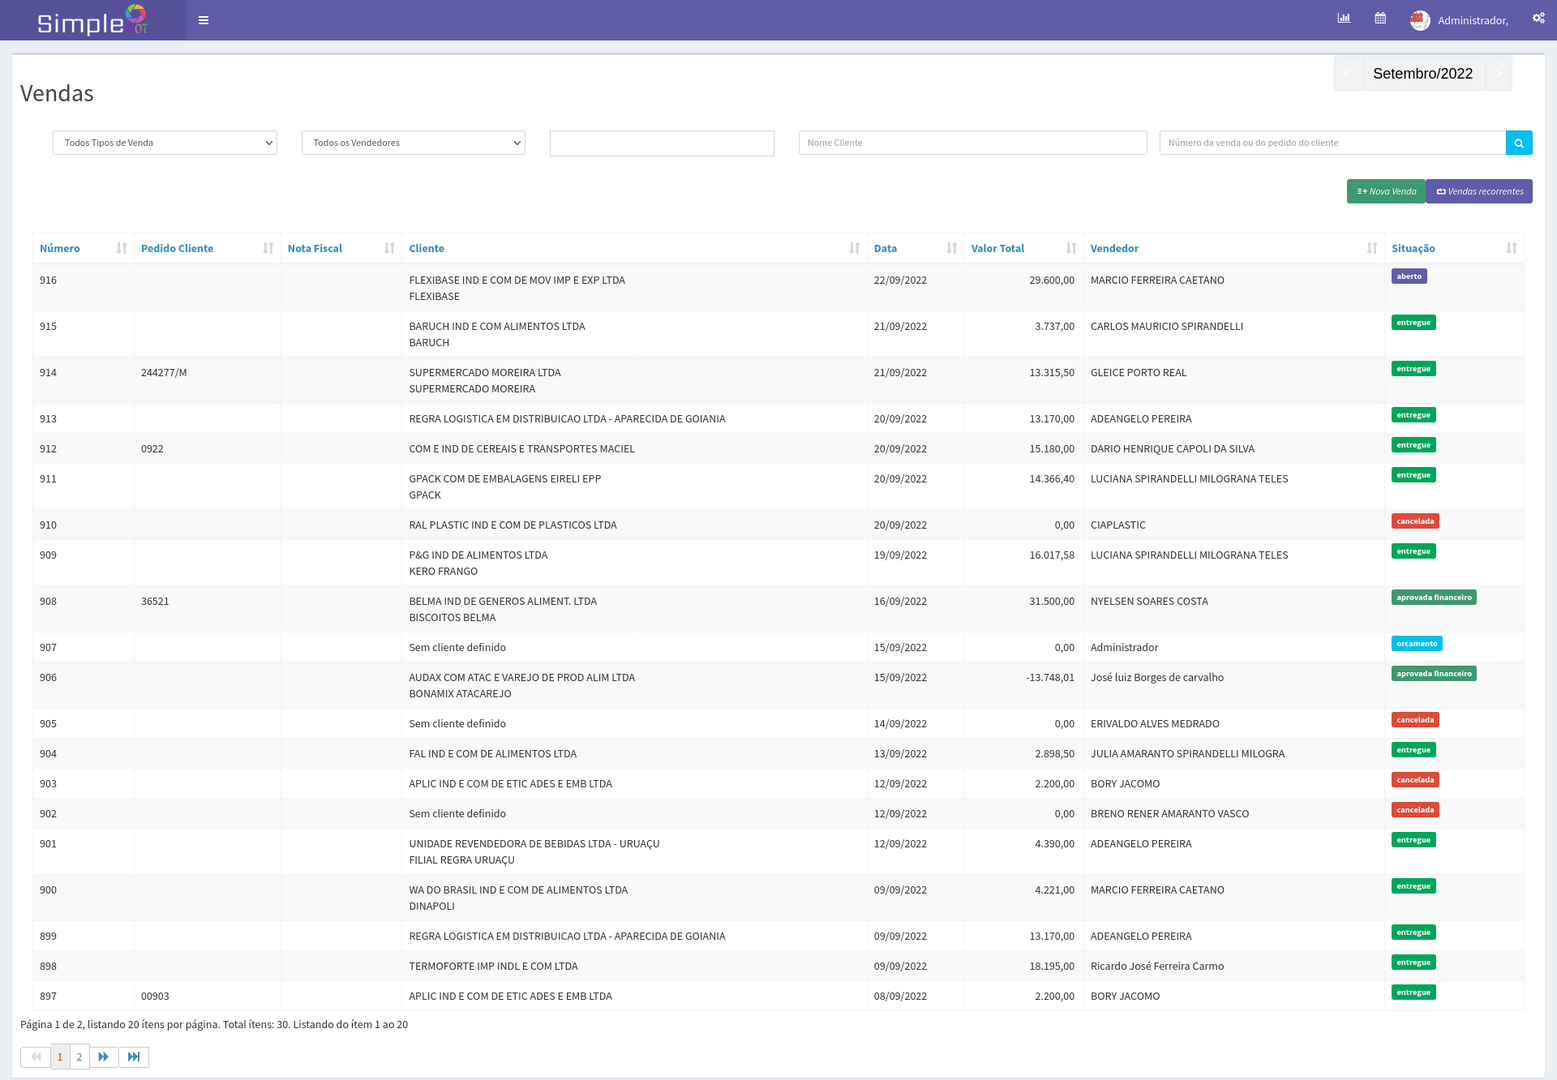Open the bar chart reports icon
This screenshot has height=1080, width=1557.
click(x=1344, y=18)
